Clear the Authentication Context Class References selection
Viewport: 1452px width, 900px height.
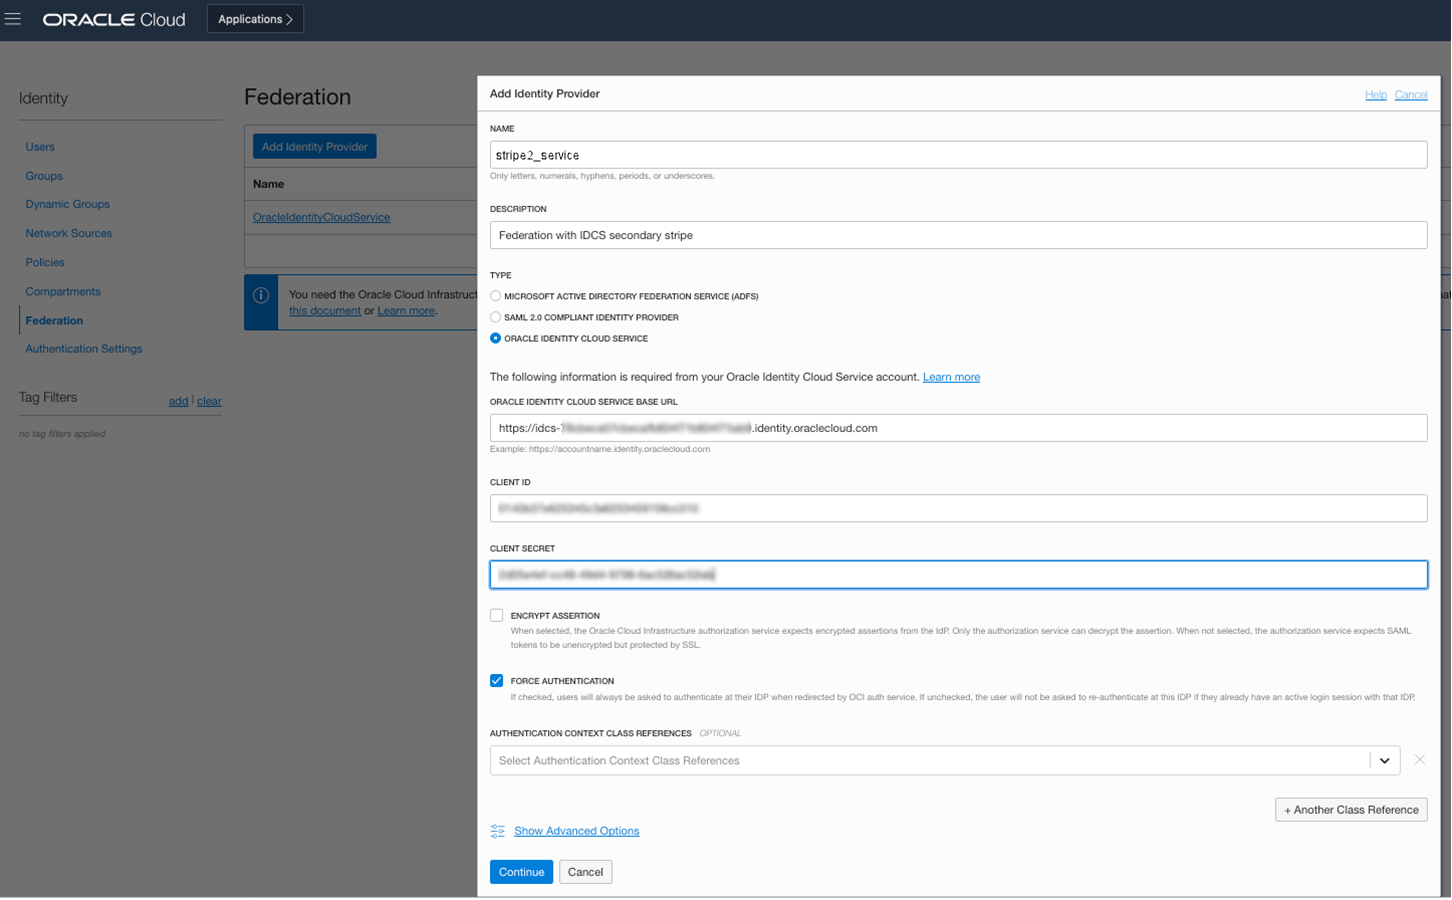coord(1420,760)
